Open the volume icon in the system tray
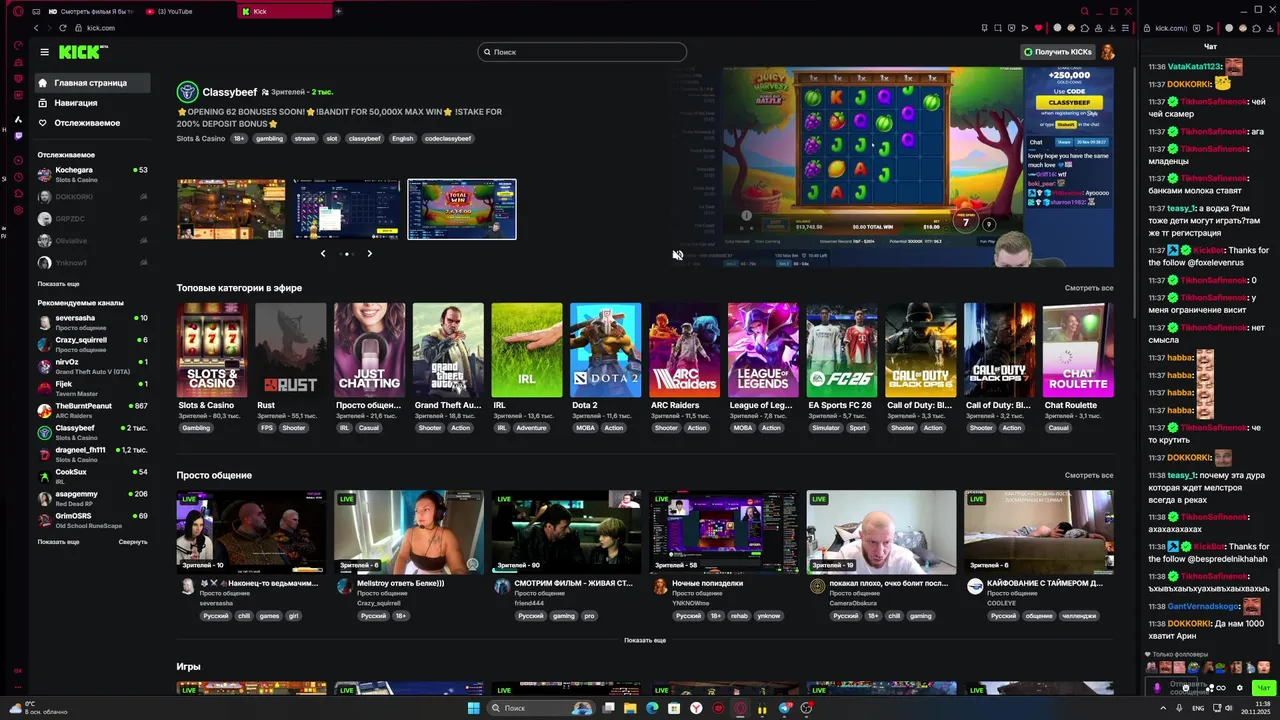The image size is (1280, 720). click(x=1229, y=708)
